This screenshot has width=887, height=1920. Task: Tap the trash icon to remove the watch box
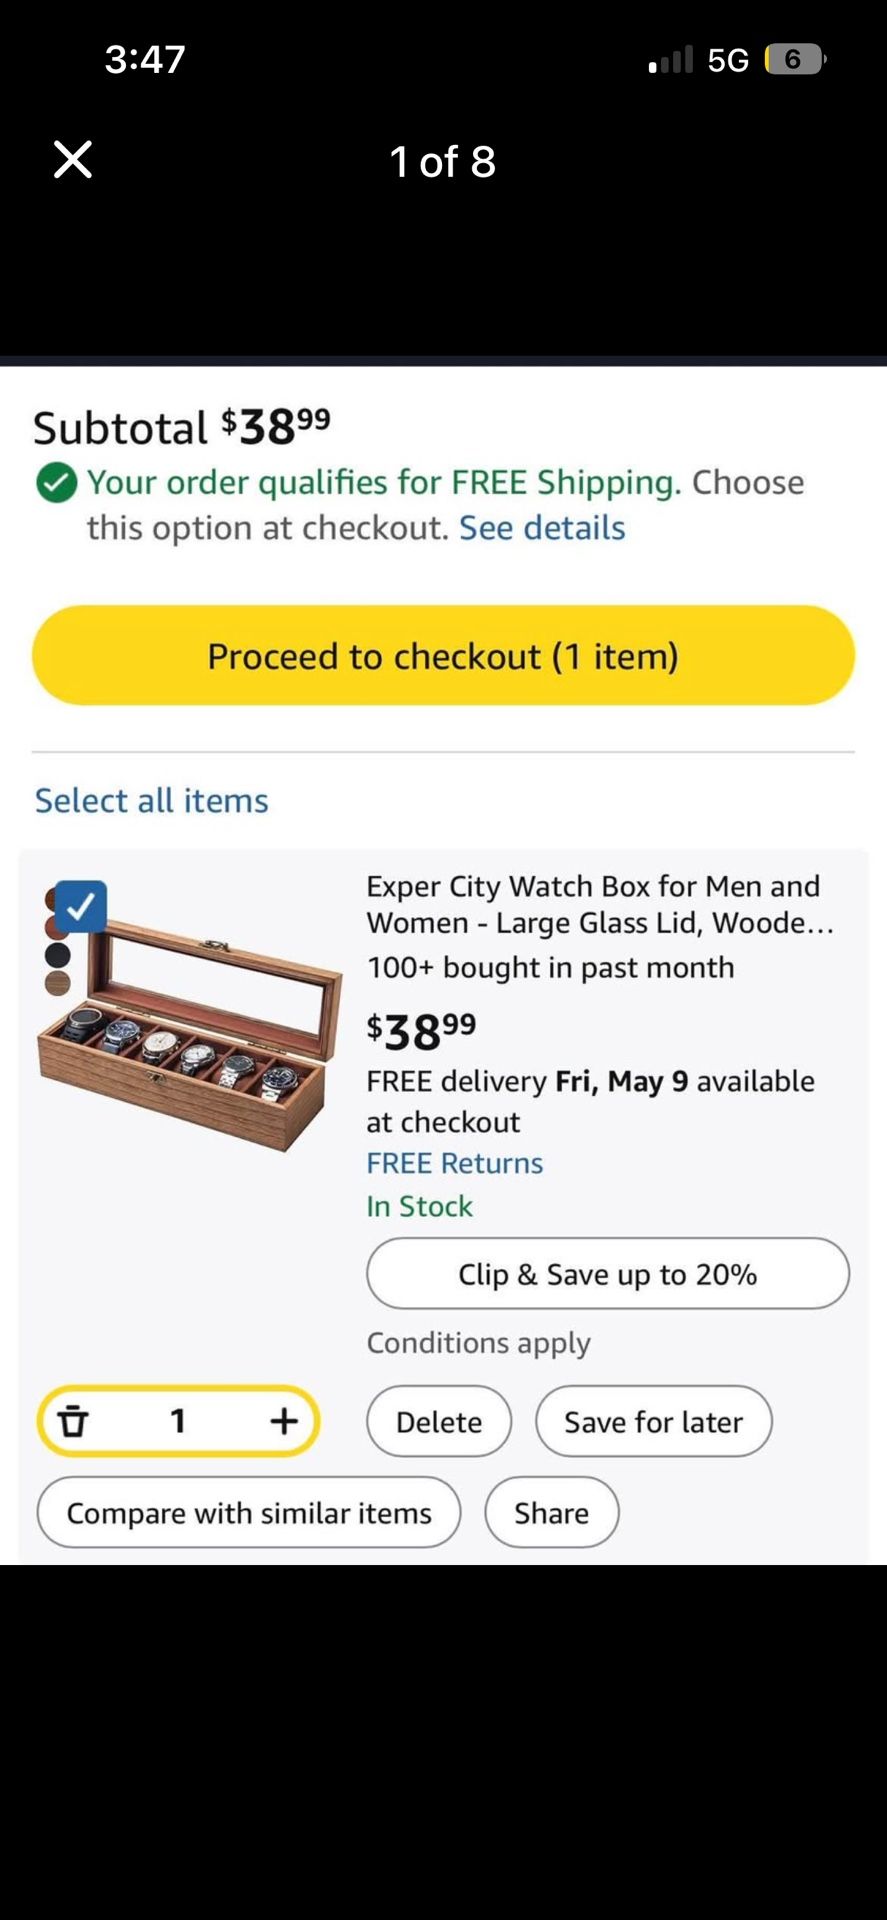point(76,1421)
